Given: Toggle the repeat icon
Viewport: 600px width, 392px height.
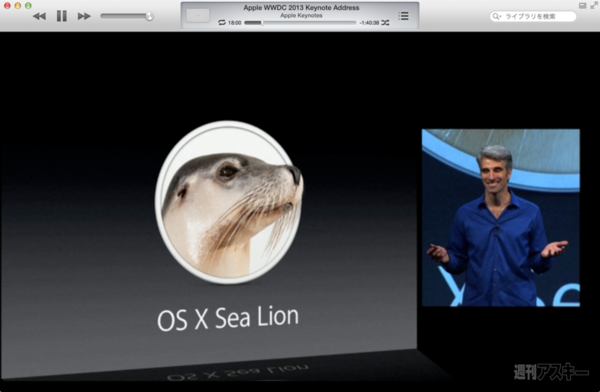Looking at the screenshot, I should [222, 23].
